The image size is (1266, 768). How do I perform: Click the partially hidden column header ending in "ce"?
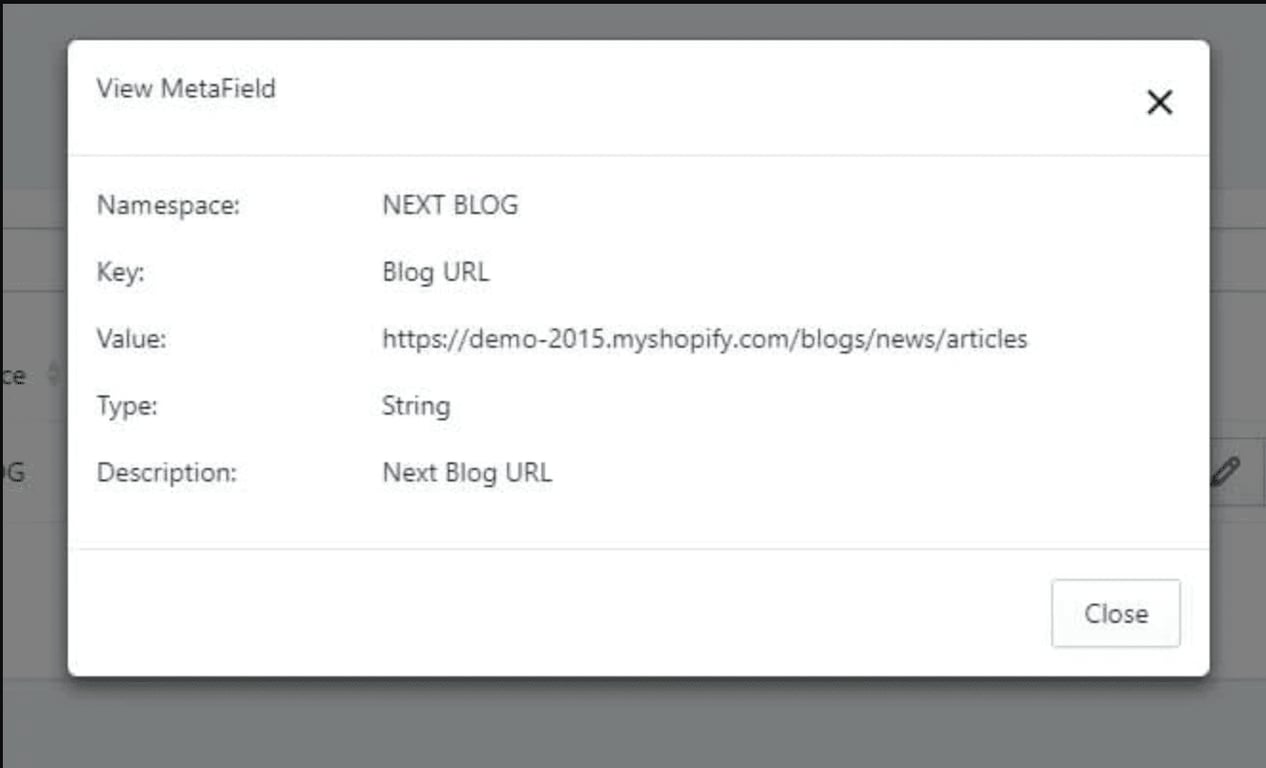click(x=14, y=376)
